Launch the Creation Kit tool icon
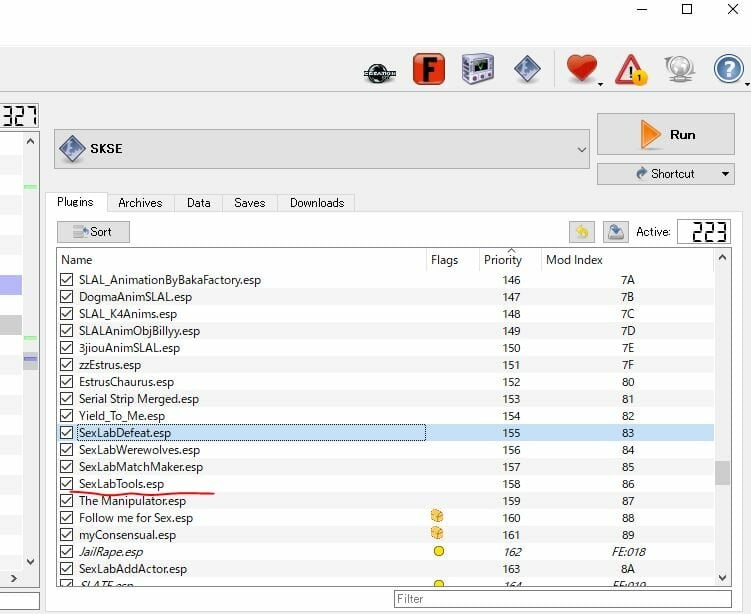The image size is (751, 614). tap(380, 73)
